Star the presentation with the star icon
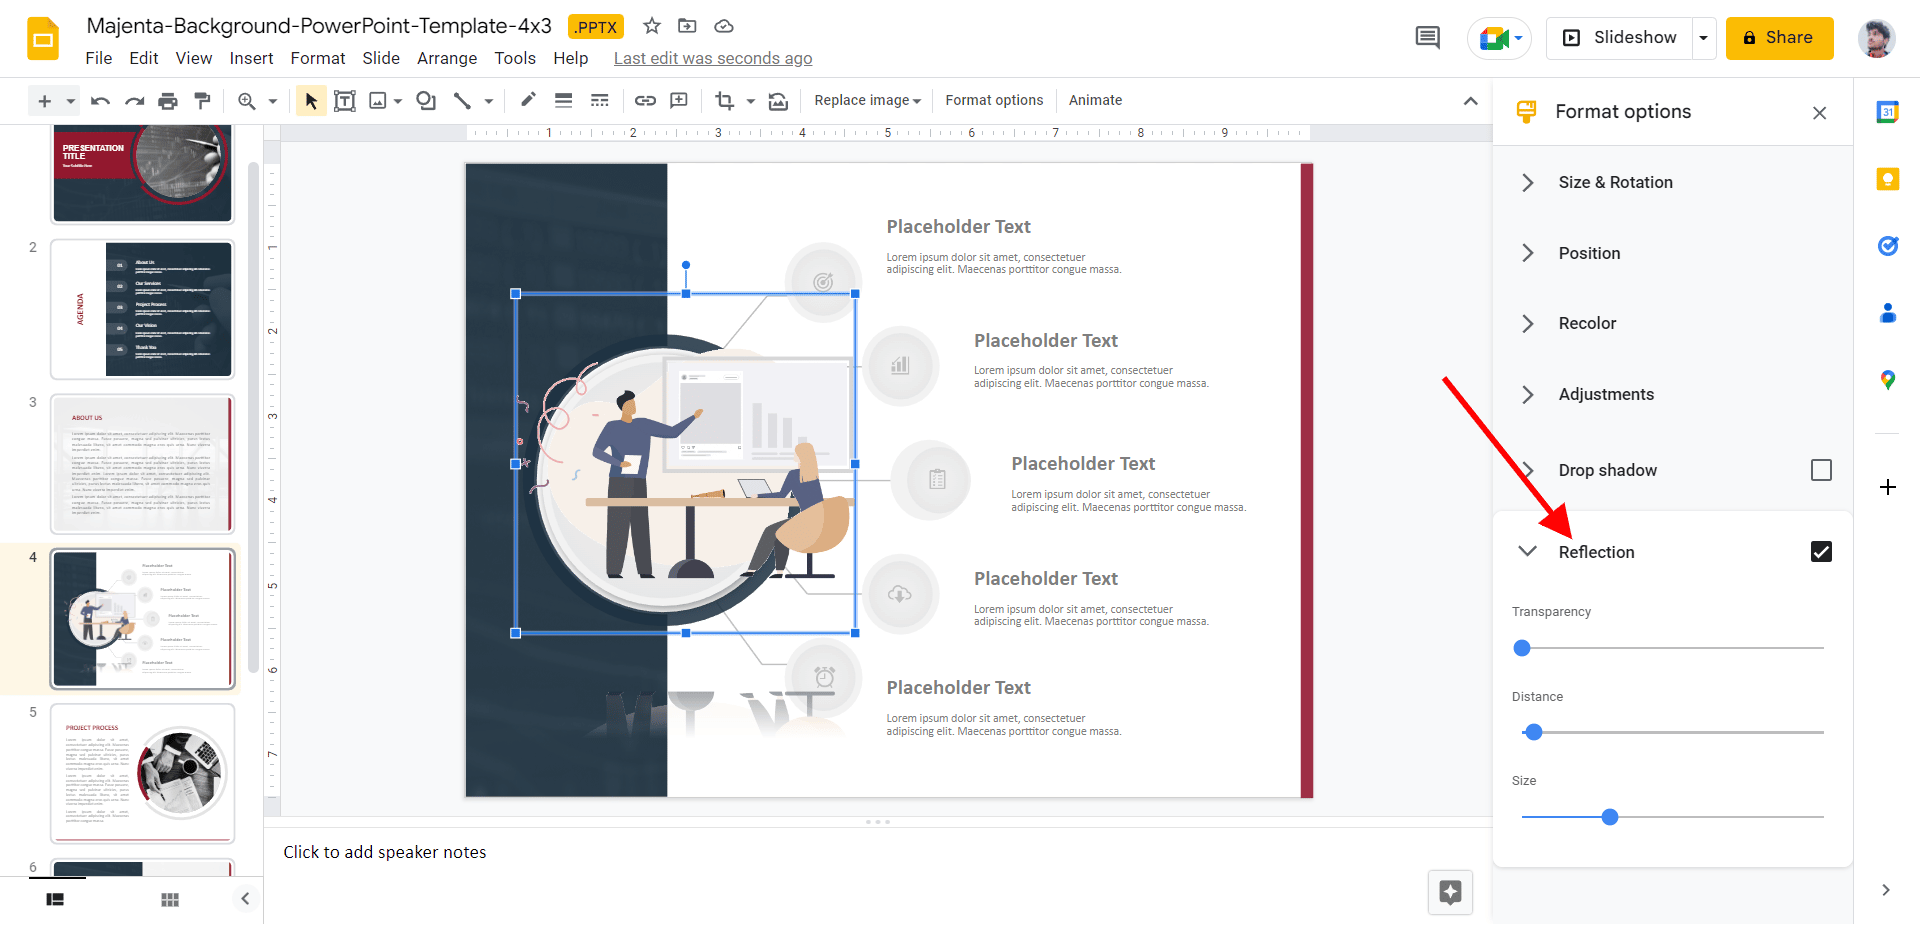The height and width of the screenshot is (925, 1921). click(x=652, y=26)
